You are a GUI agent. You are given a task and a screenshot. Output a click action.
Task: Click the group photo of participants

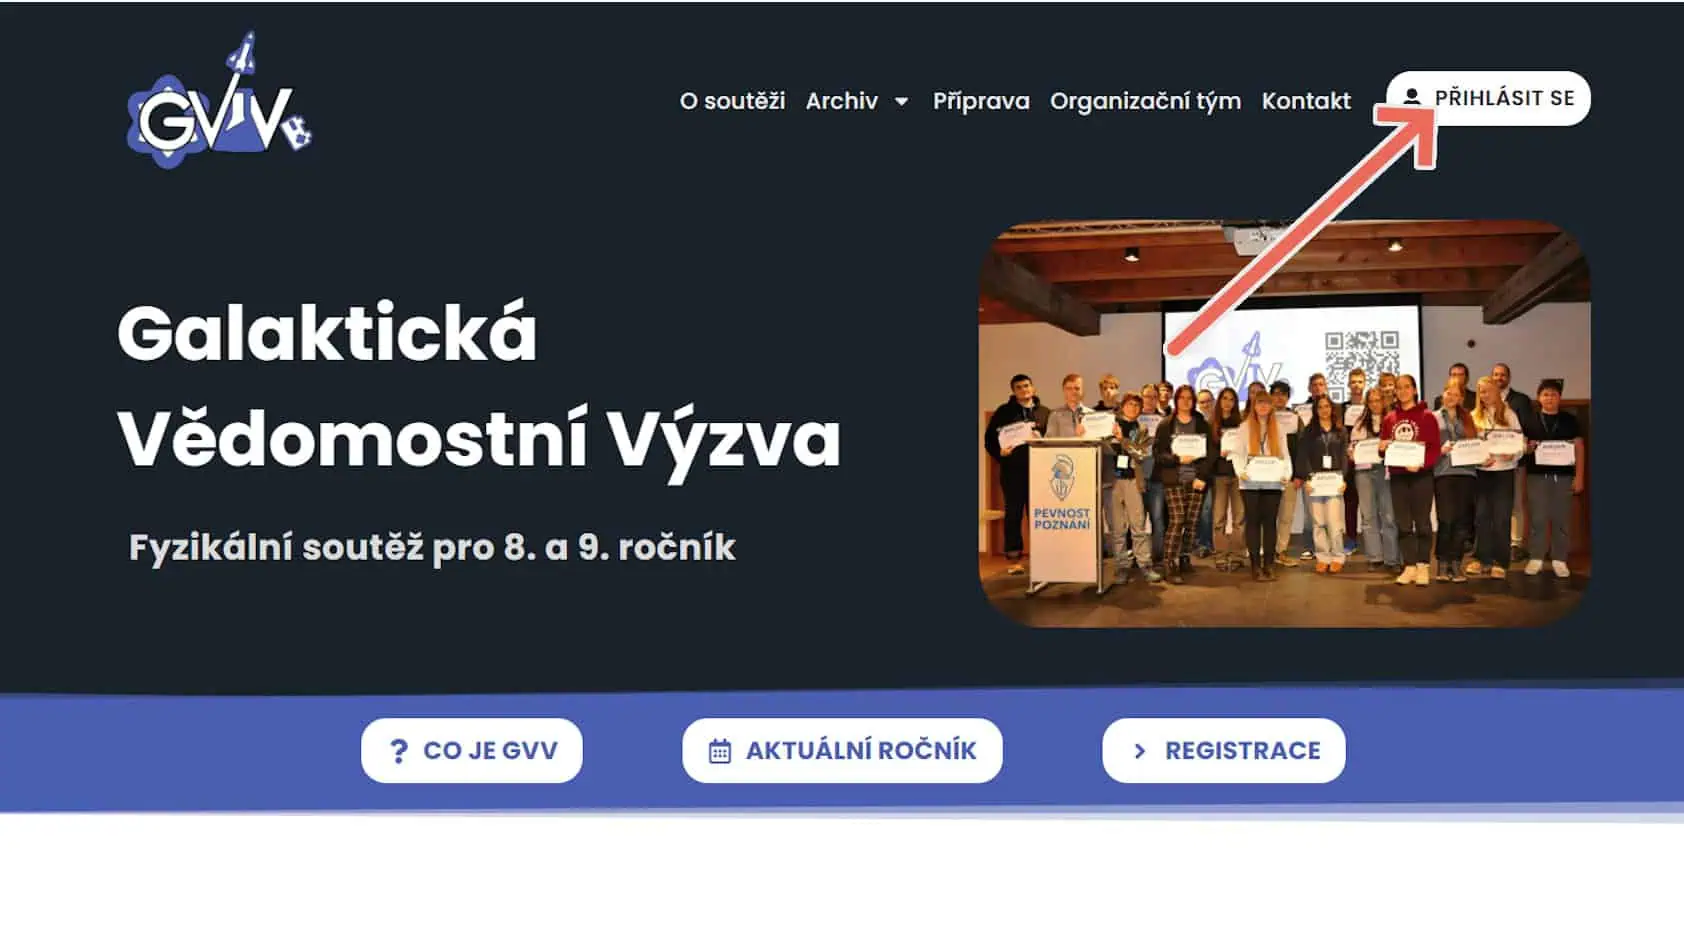1284,424
